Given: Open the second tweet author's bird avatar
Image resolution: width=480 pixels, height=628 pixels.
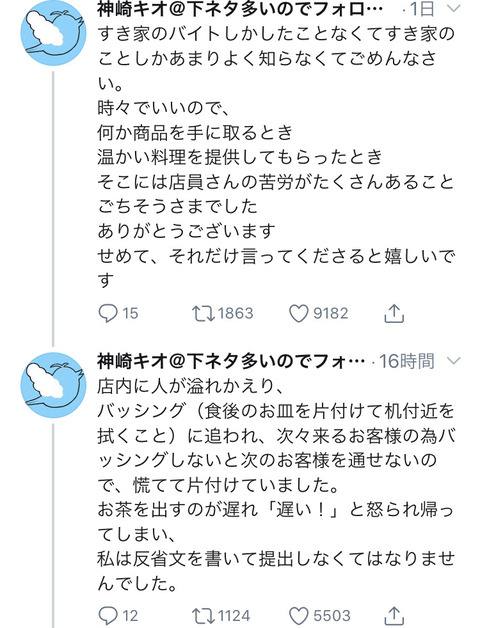Looking at the screenshot, I should [x=53, y=385].
